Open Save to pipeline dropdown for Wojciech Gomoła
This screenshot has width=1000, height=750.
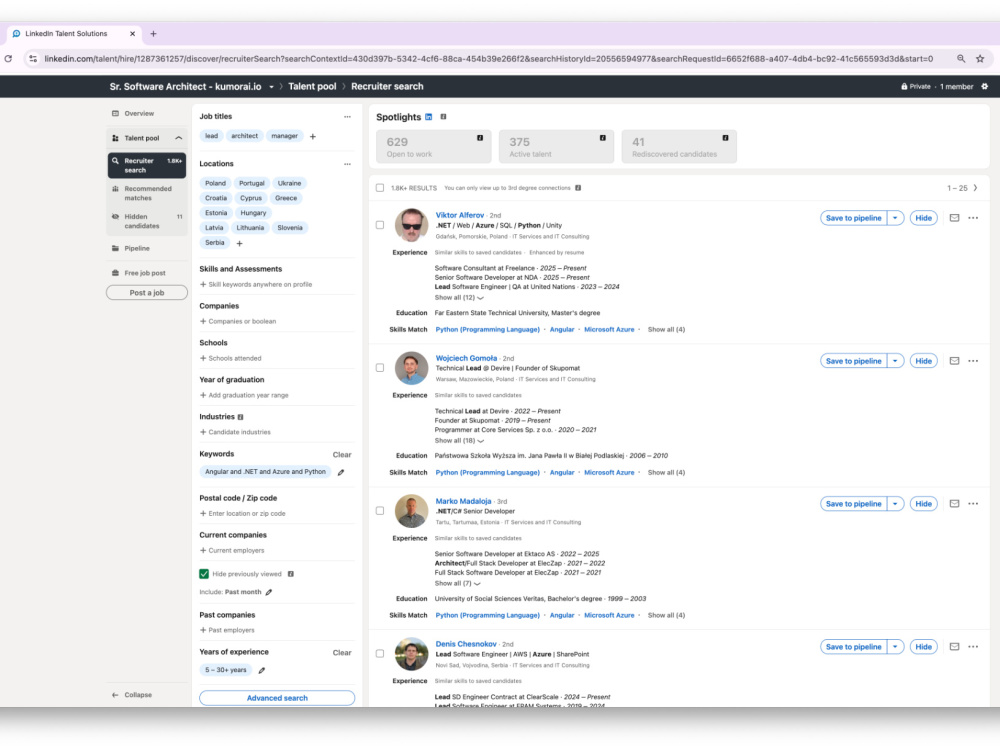(x=895, y=361)
